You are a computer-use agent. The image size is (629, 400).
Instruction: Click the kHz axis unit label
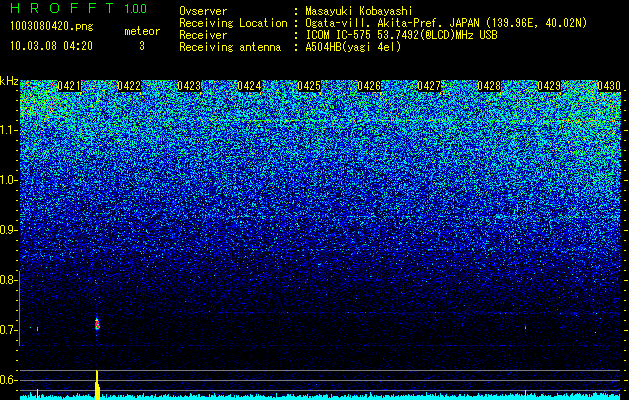pyautogui.click(x=9, y=81)
